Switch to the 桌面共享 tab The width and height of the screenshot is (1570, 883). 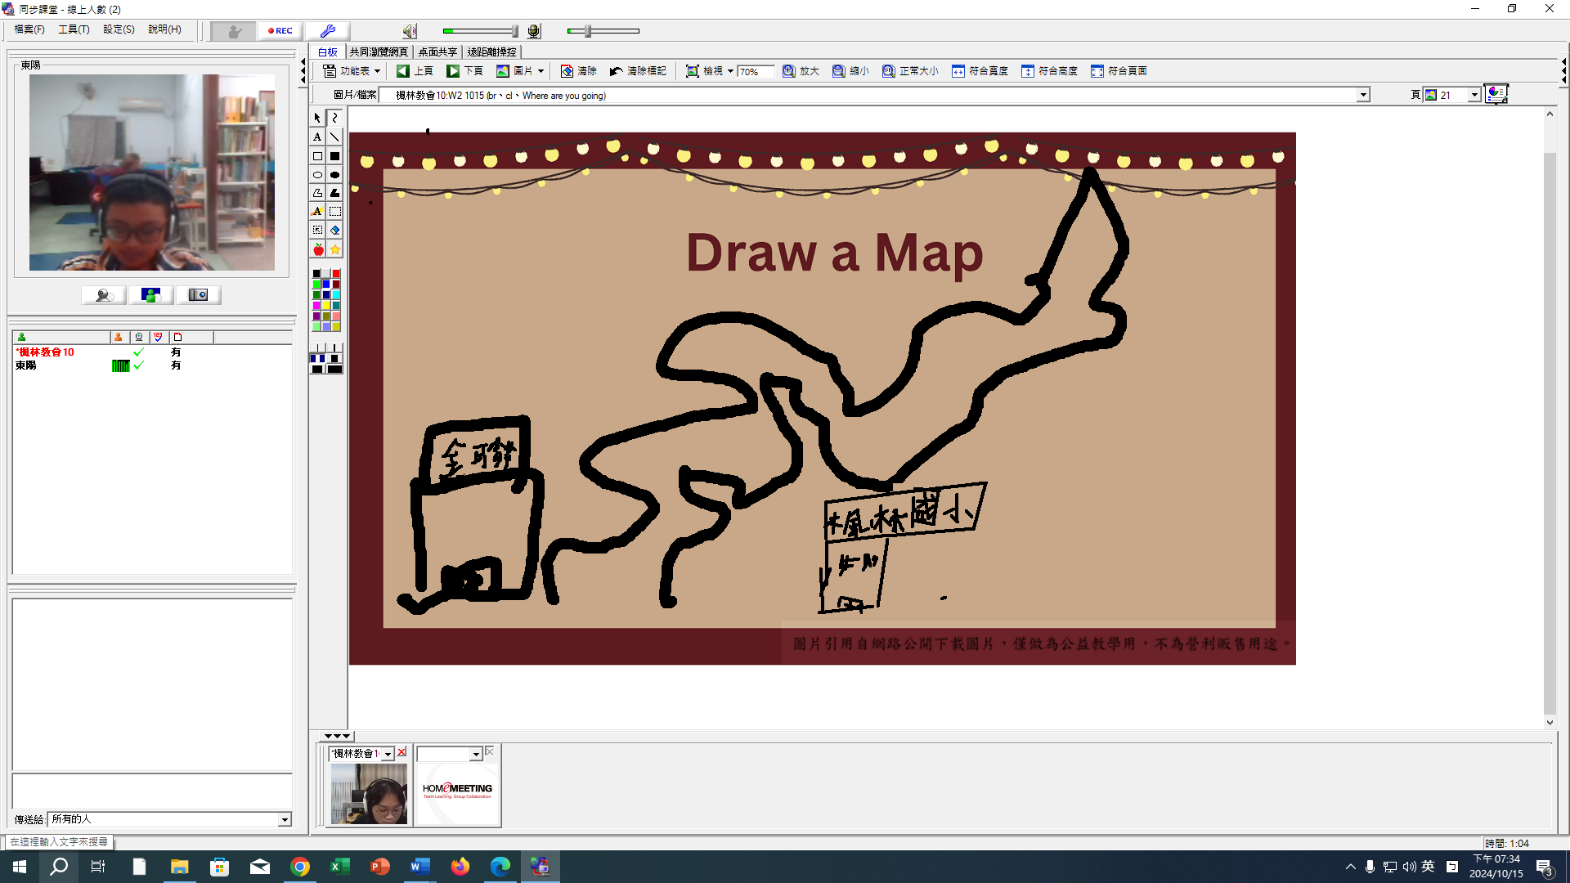point(437,52)
